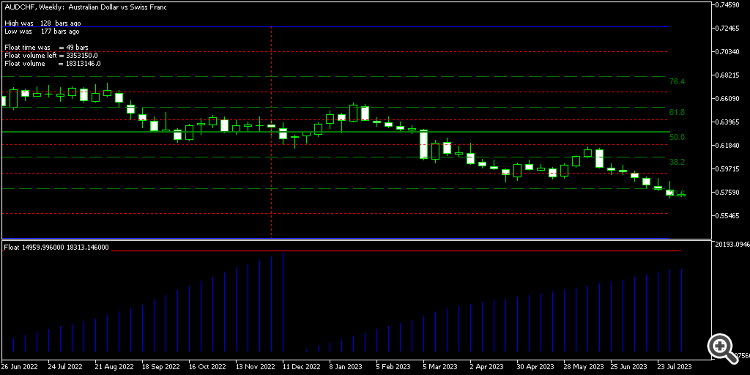Click the 0.57590 price axis value
Viewport: 750px width, 375px height.
pos(726,192)
